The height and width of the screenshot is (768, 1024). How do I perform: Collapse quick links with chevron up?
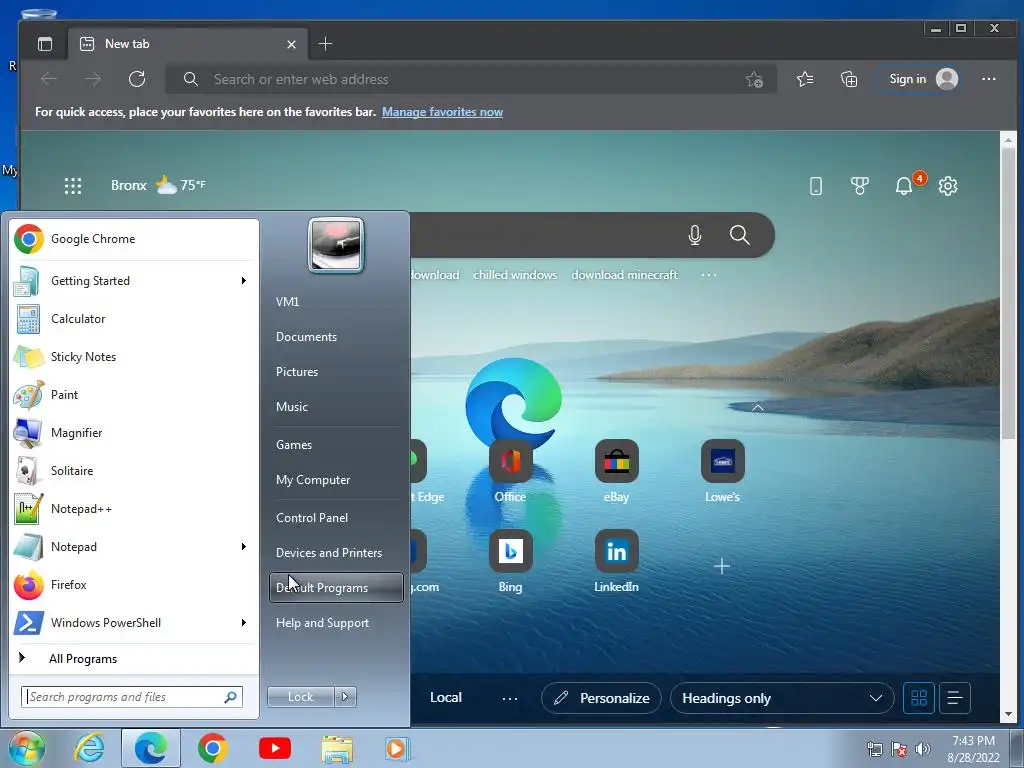click(x=758, y=408)
